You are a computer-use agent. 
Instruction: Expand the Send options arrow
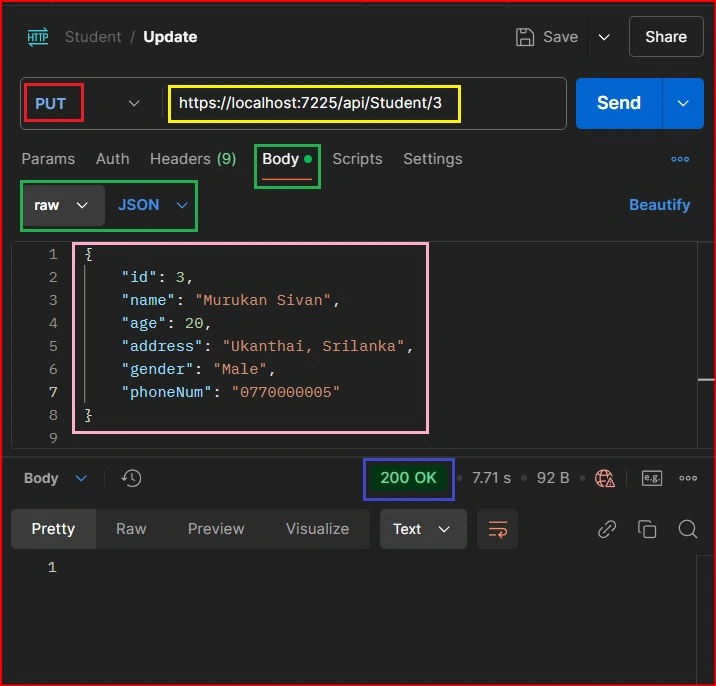(x=683, y=103)
